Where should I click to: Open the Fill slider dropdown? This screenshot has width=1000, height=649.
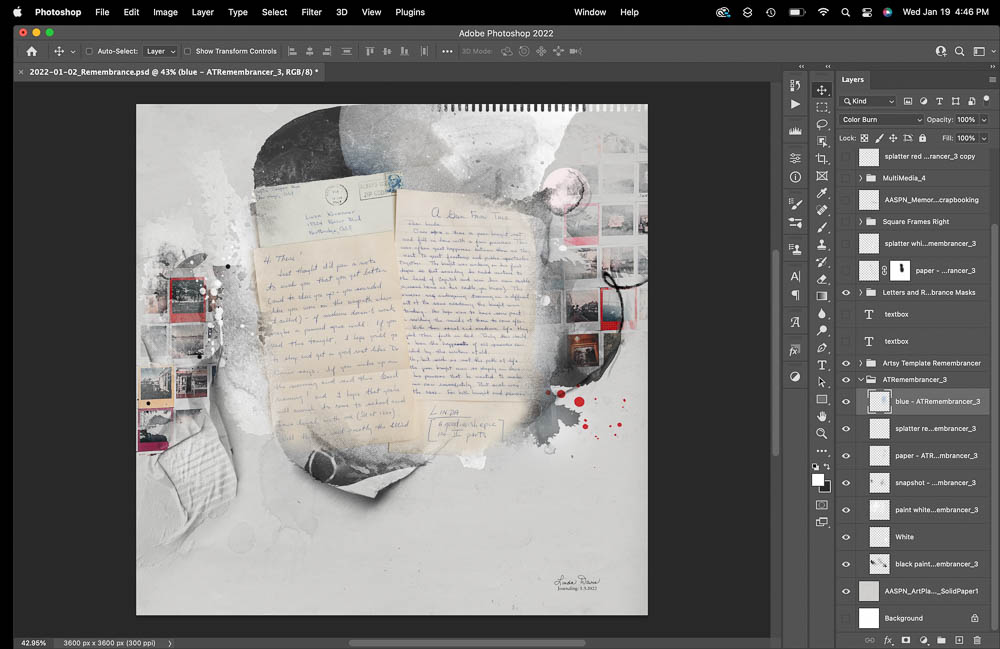coord(984,138)
